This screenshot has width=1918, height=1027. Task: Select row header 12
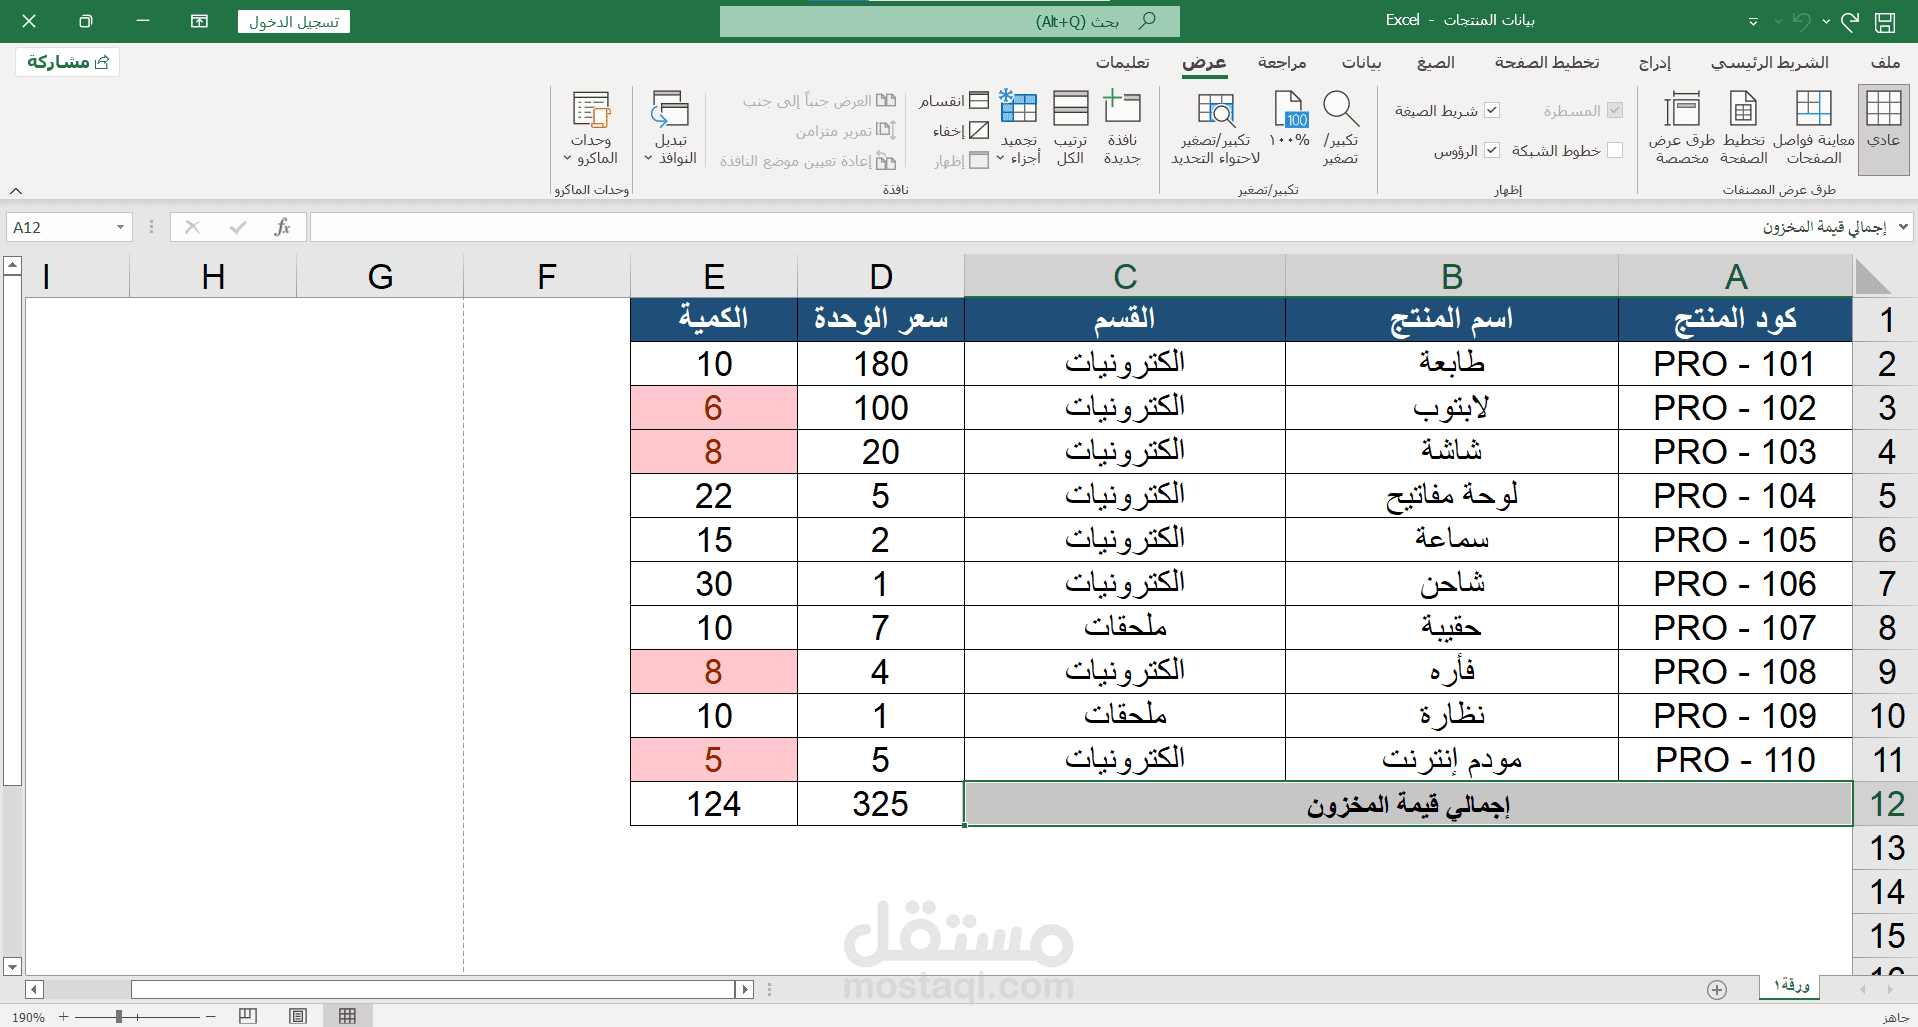click(x=1886, y=804)
